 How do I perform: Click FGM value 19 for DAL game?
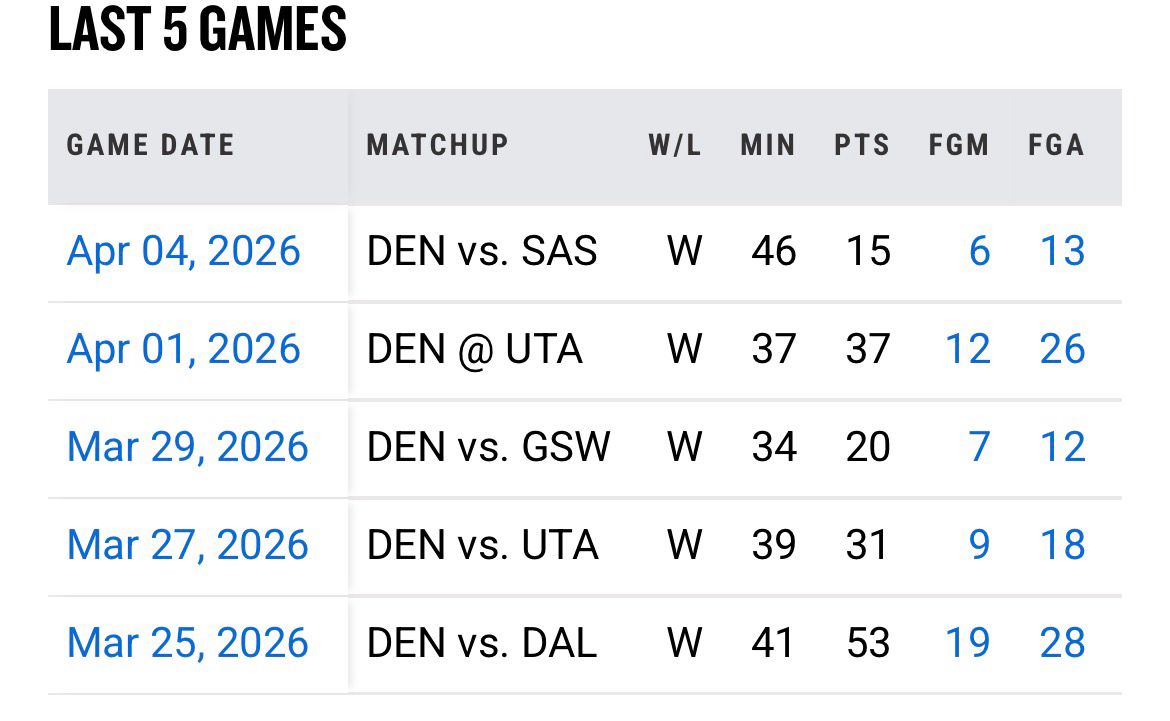point(967,643)
